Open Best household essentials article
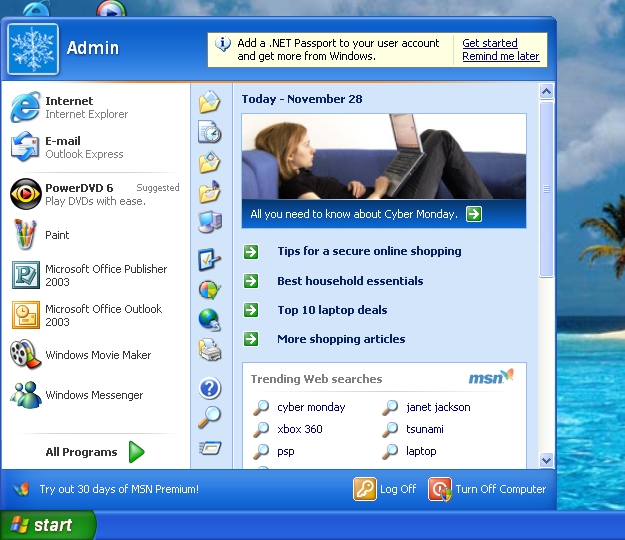625x540 pixels. [x=350, y=281]
